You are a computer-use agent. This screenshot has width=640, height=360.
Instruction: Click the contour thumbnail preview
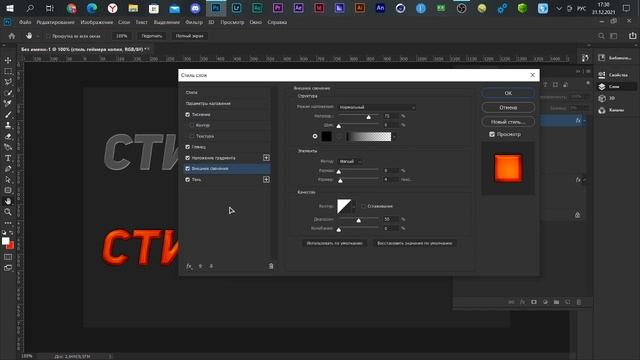(x=344, y=207)
